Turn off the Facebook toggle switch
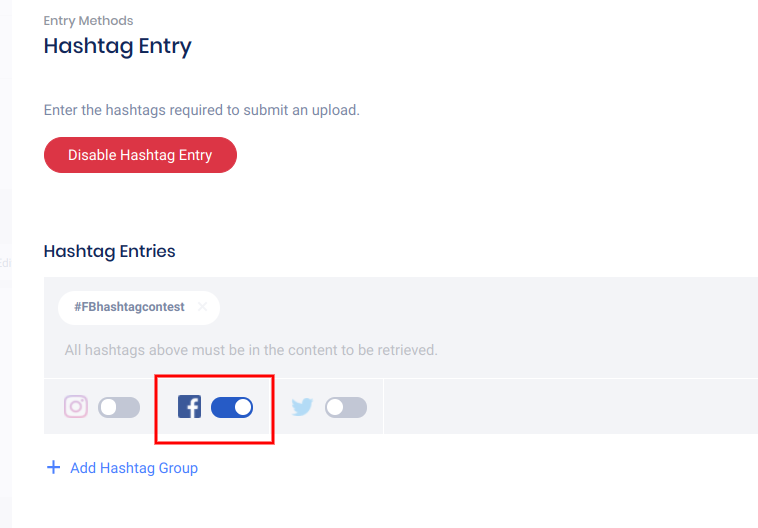This screenshot has height=528, width=758. coord(232,407)
